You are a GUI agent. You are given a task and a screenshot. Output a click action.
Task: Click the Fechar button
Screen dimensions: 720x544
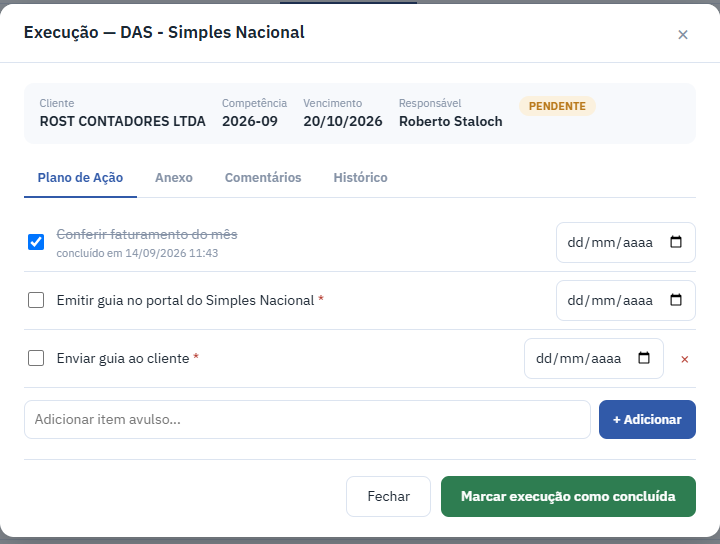388,496
